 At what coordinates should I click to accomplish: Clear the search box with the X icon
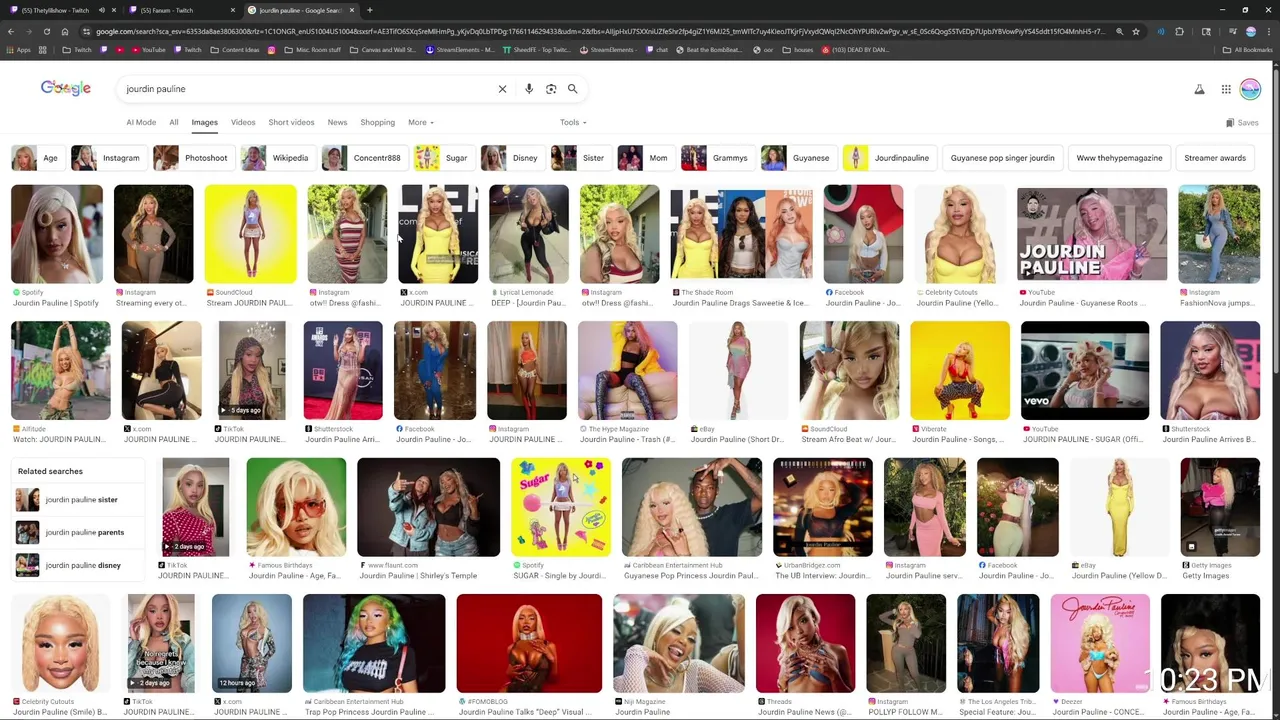click(502, 89)
